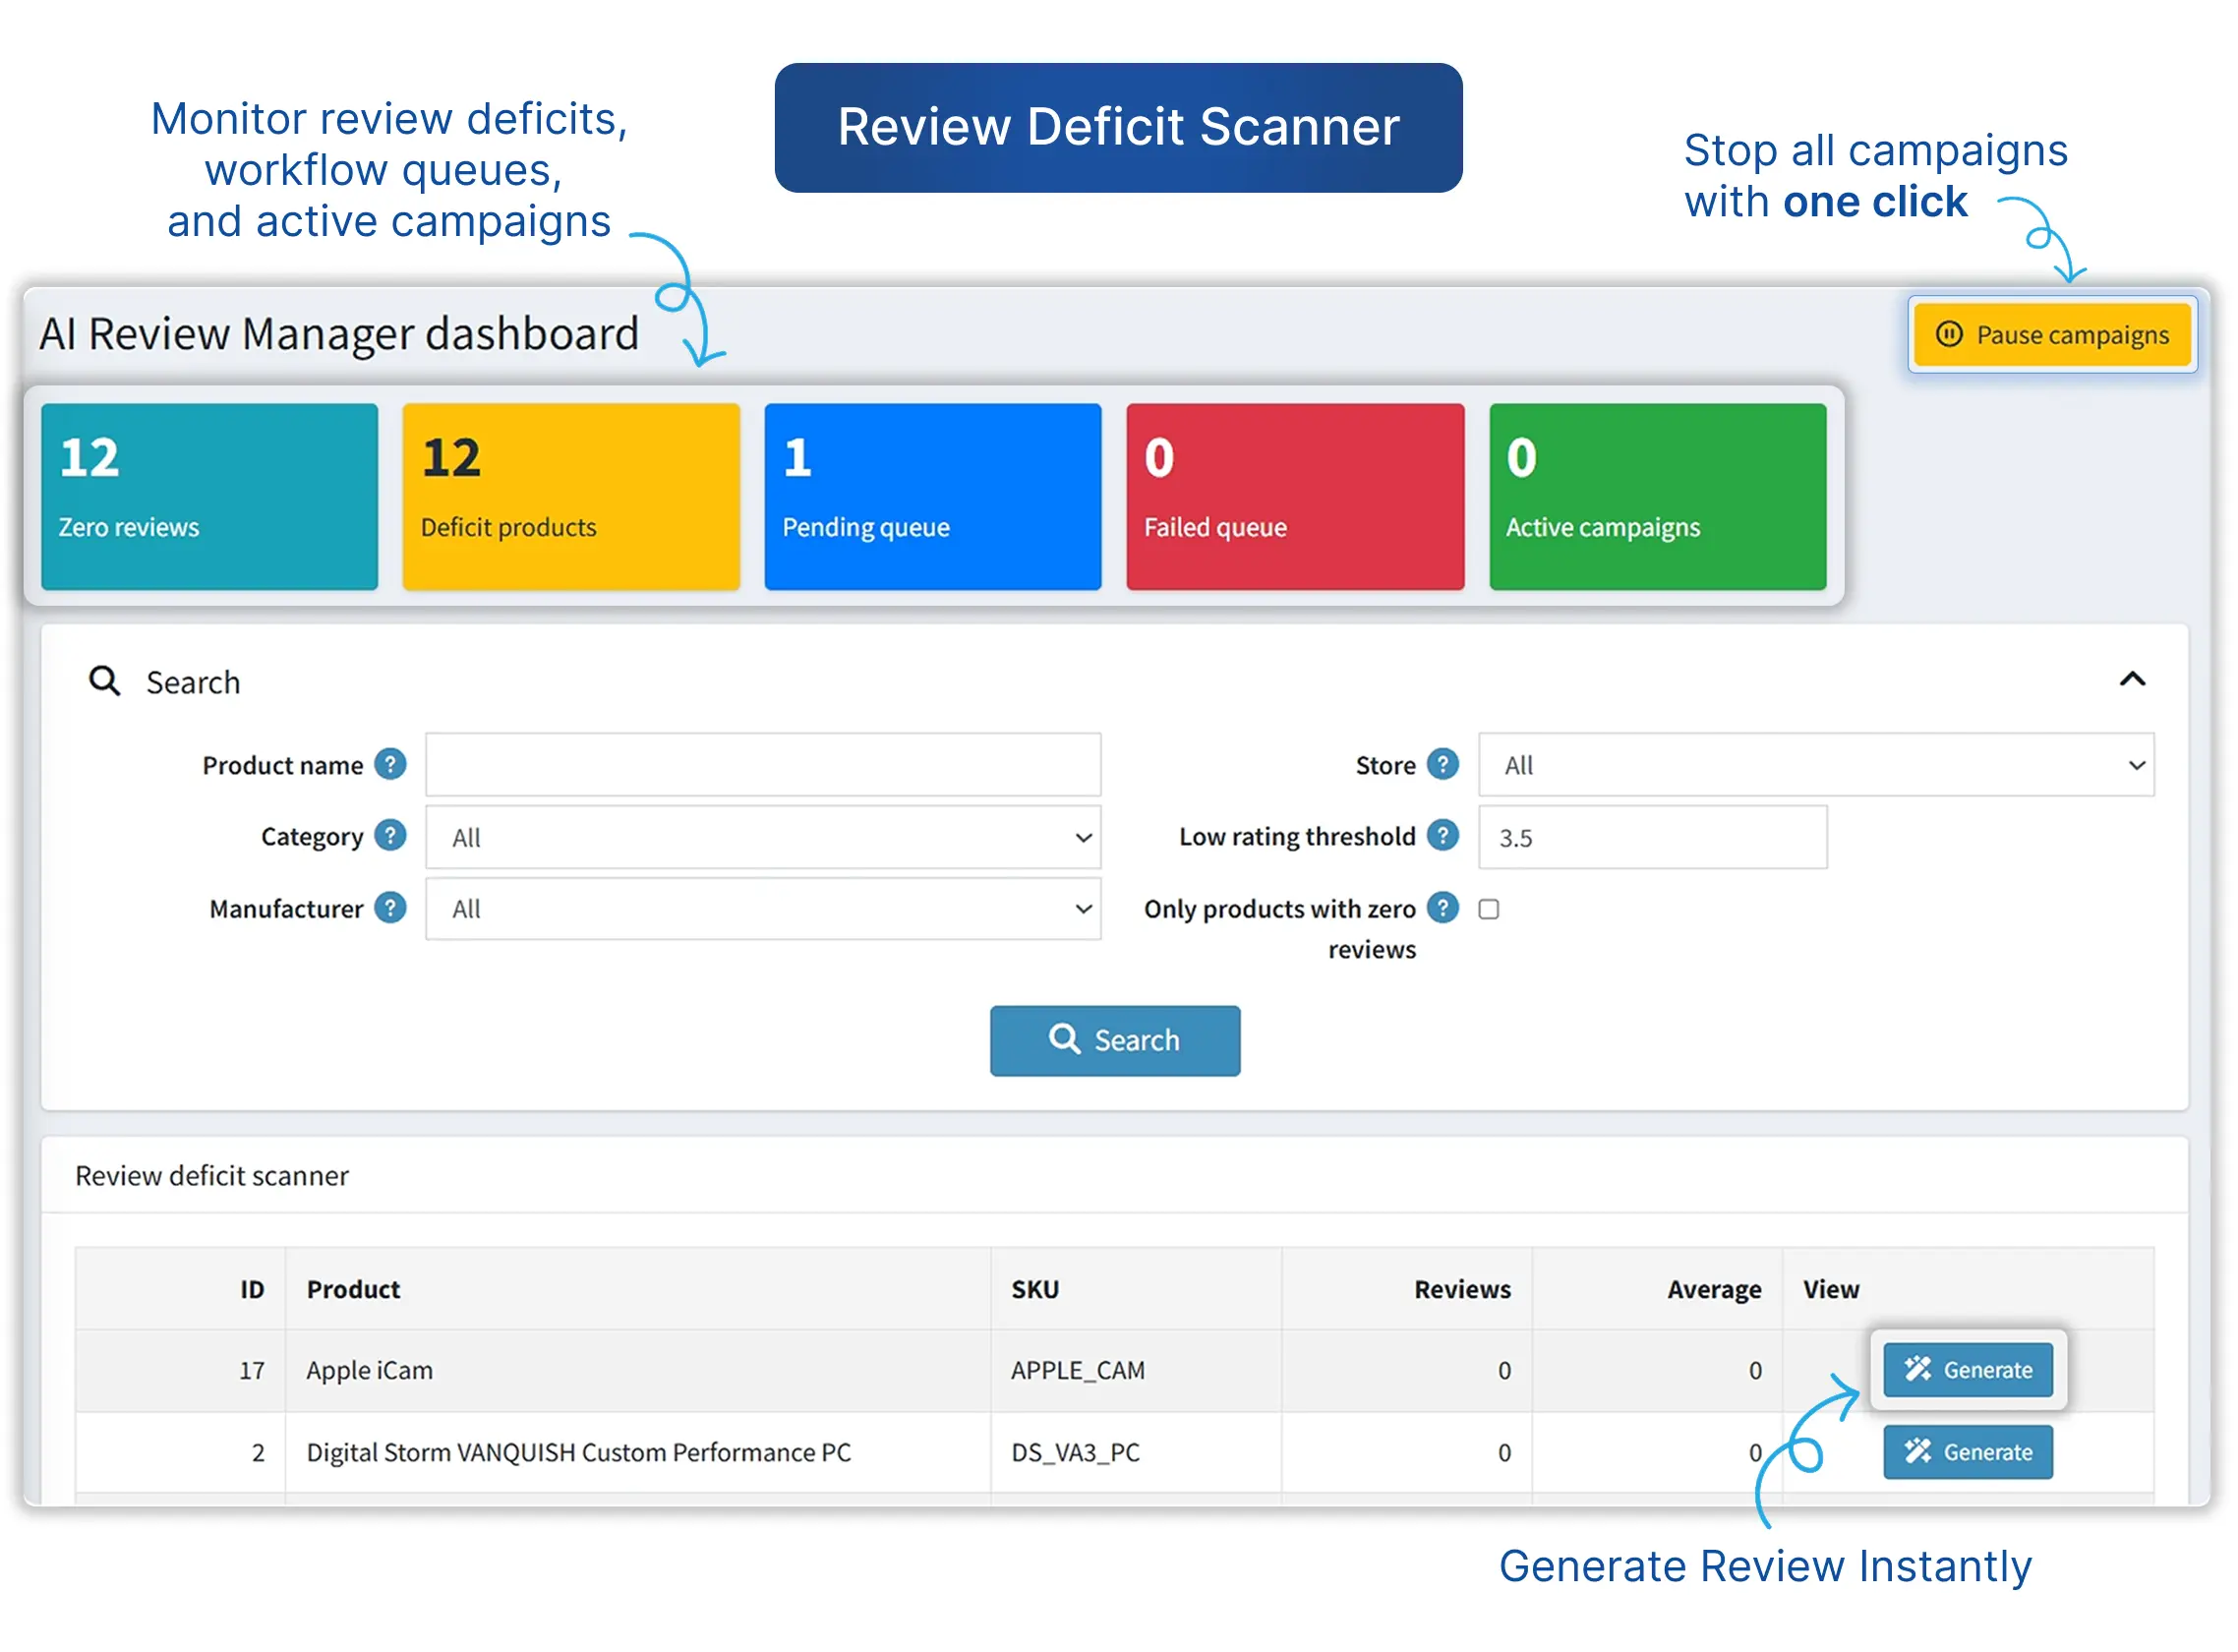Open the Deficit products summary card
This screenshot has height=1652, width=2238.
[571, 496]
